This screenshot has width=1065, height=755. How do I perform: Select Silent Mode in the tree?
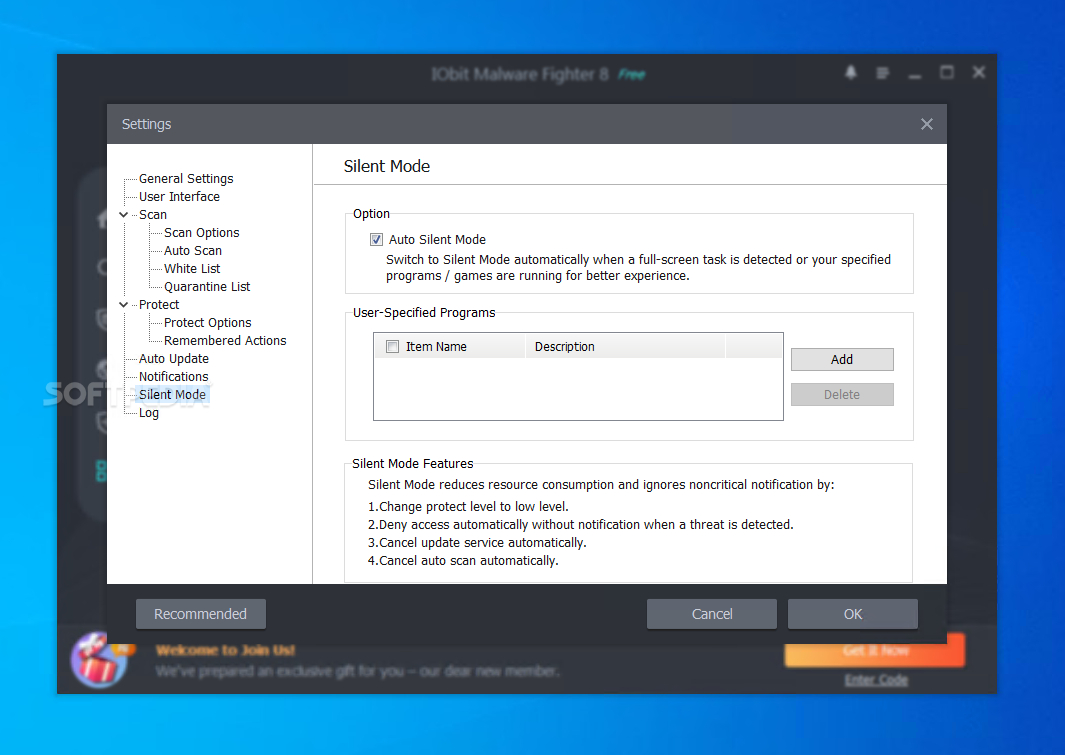[173, 394]
